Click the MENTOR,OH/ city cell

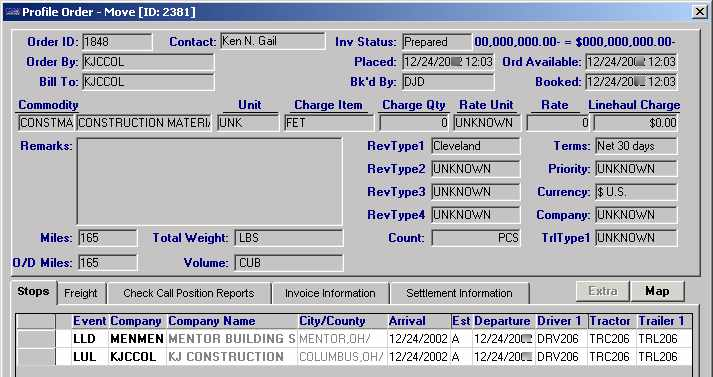342,339
